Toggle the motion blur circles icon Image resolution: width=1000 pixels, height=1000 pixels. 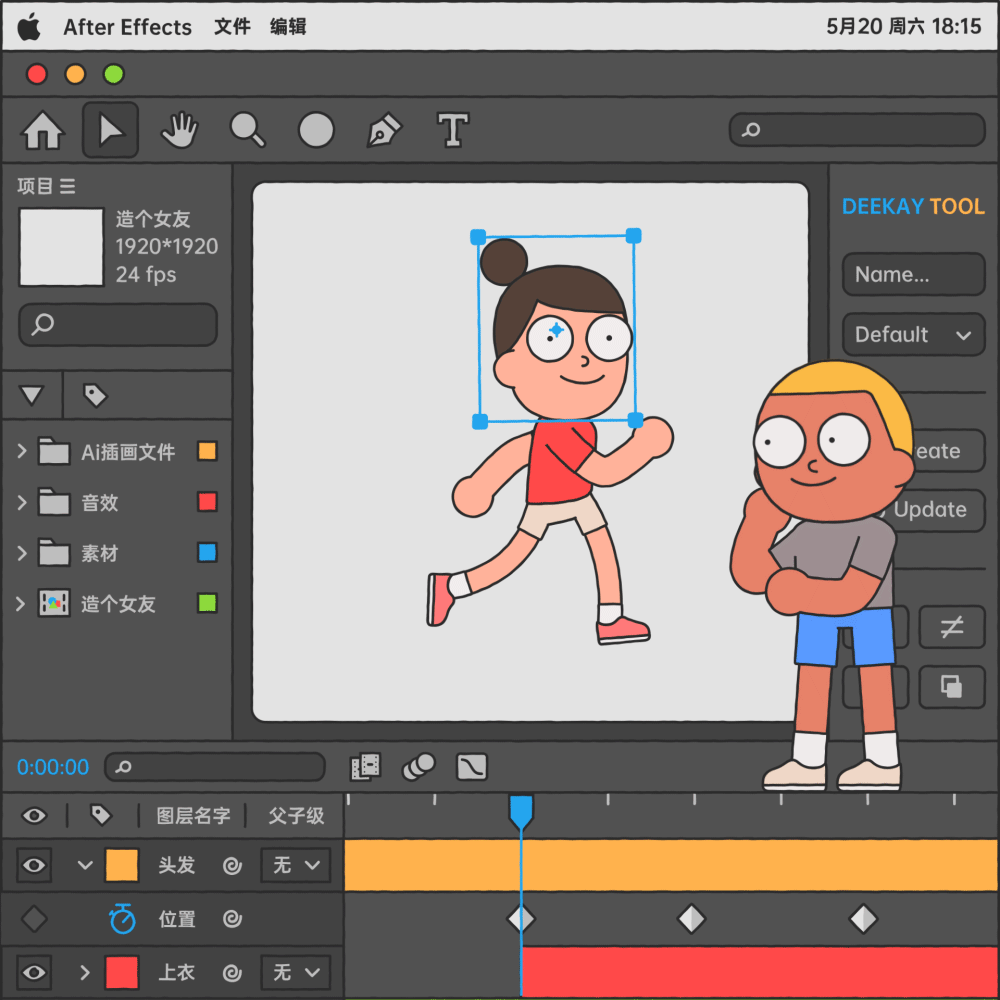pyautogui.click(x=418, y=767)
